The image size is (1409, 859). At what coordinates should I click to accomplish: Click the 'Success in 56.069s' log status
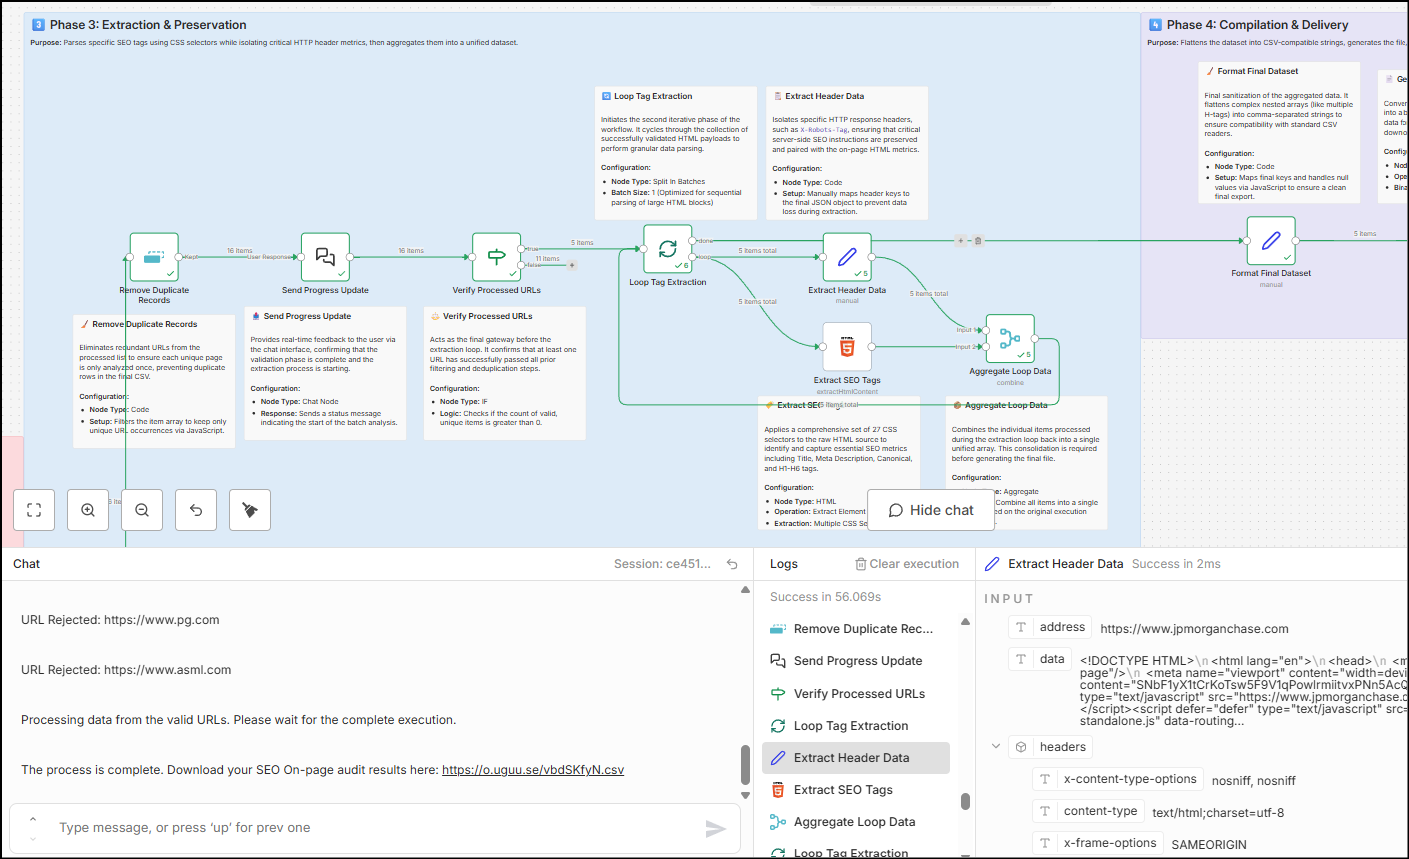tap(826, 597)
